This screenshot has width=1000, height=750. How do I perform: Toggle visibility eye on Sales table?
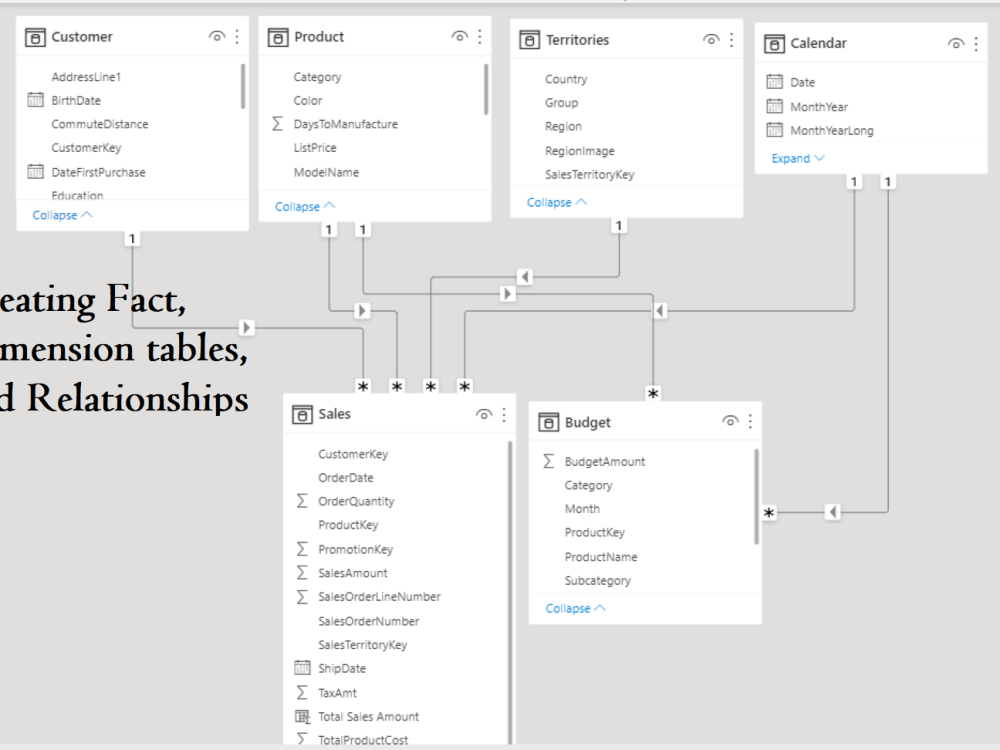(483, 415)
